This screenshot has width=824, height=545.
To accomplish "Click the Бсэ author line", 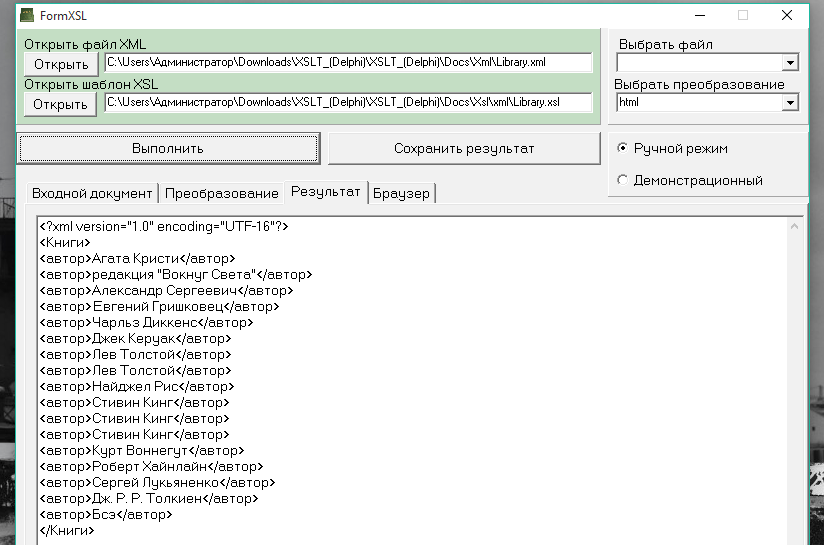I will [x=106, y=515].
